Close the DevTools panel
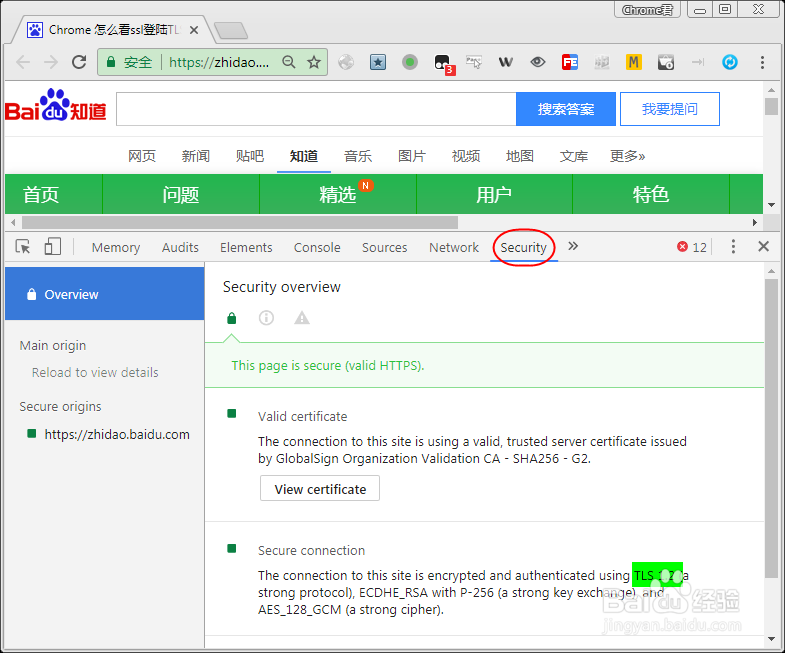This screenshot has width=785, height=653. point(763,246)
